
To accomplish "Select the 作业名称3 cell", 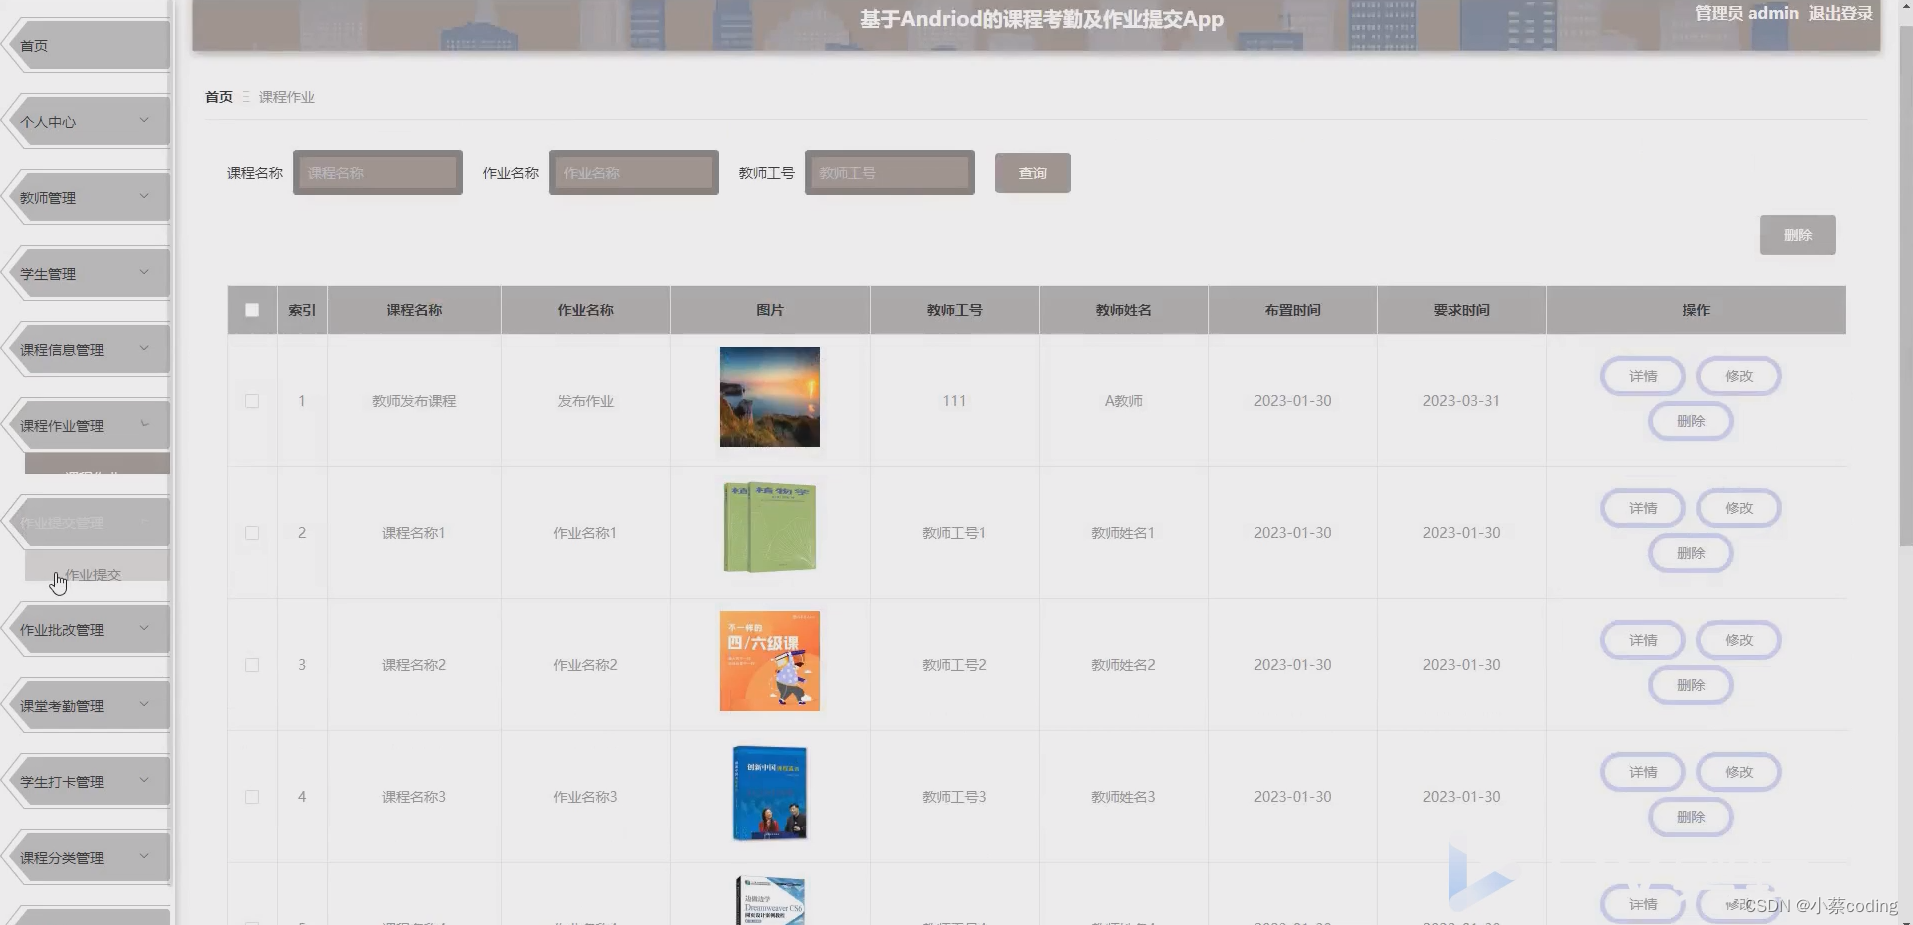I will tap(585, 797).
